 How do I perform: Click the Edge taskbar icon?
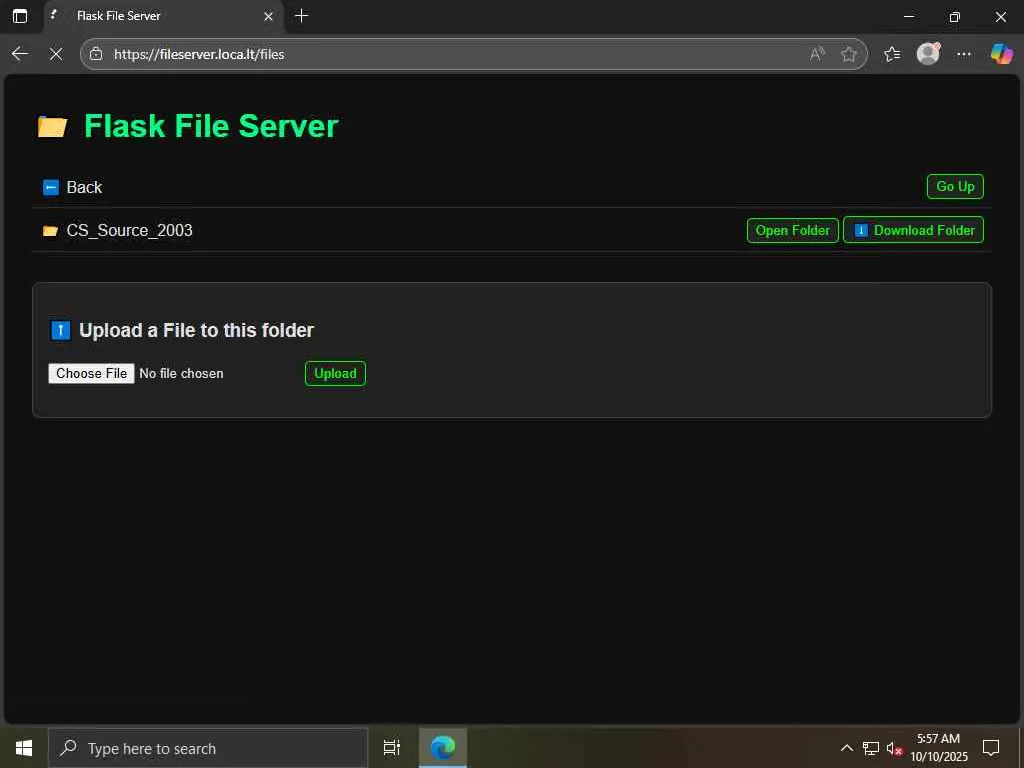(443, 748)
